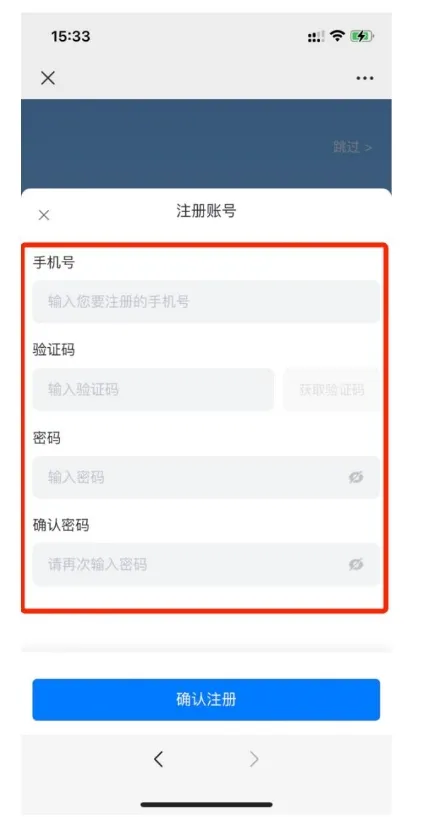Screen dimensions: 434x817
Task: Tap the blue 确认注册 button
Action: click(x=206, y=699)
